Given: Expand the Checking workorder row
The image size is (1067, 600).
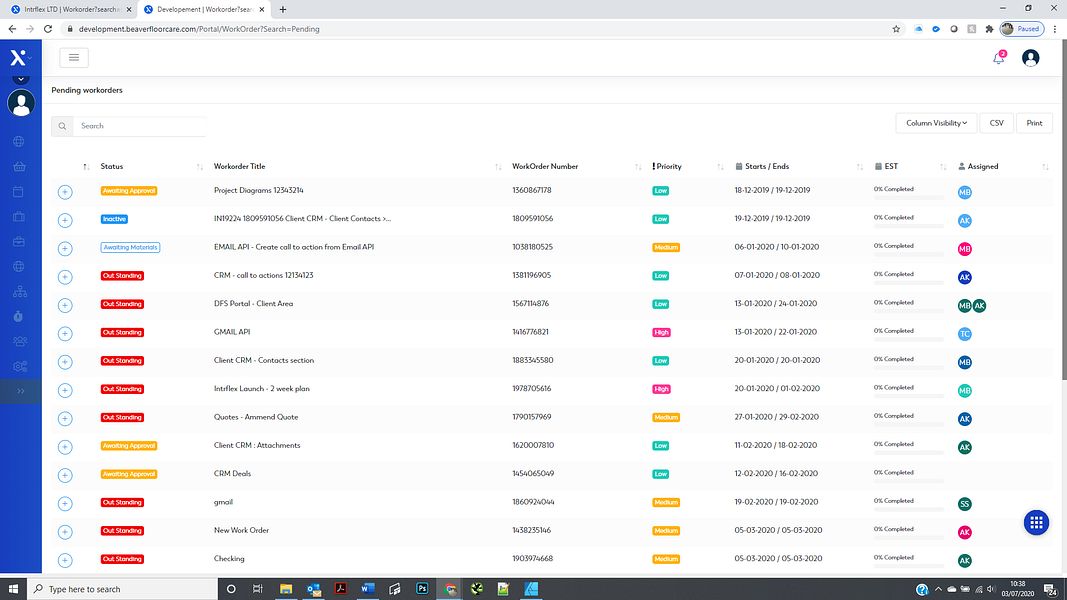Looking at the screenshot, I should pyautogui.click(x=65, y=561).
